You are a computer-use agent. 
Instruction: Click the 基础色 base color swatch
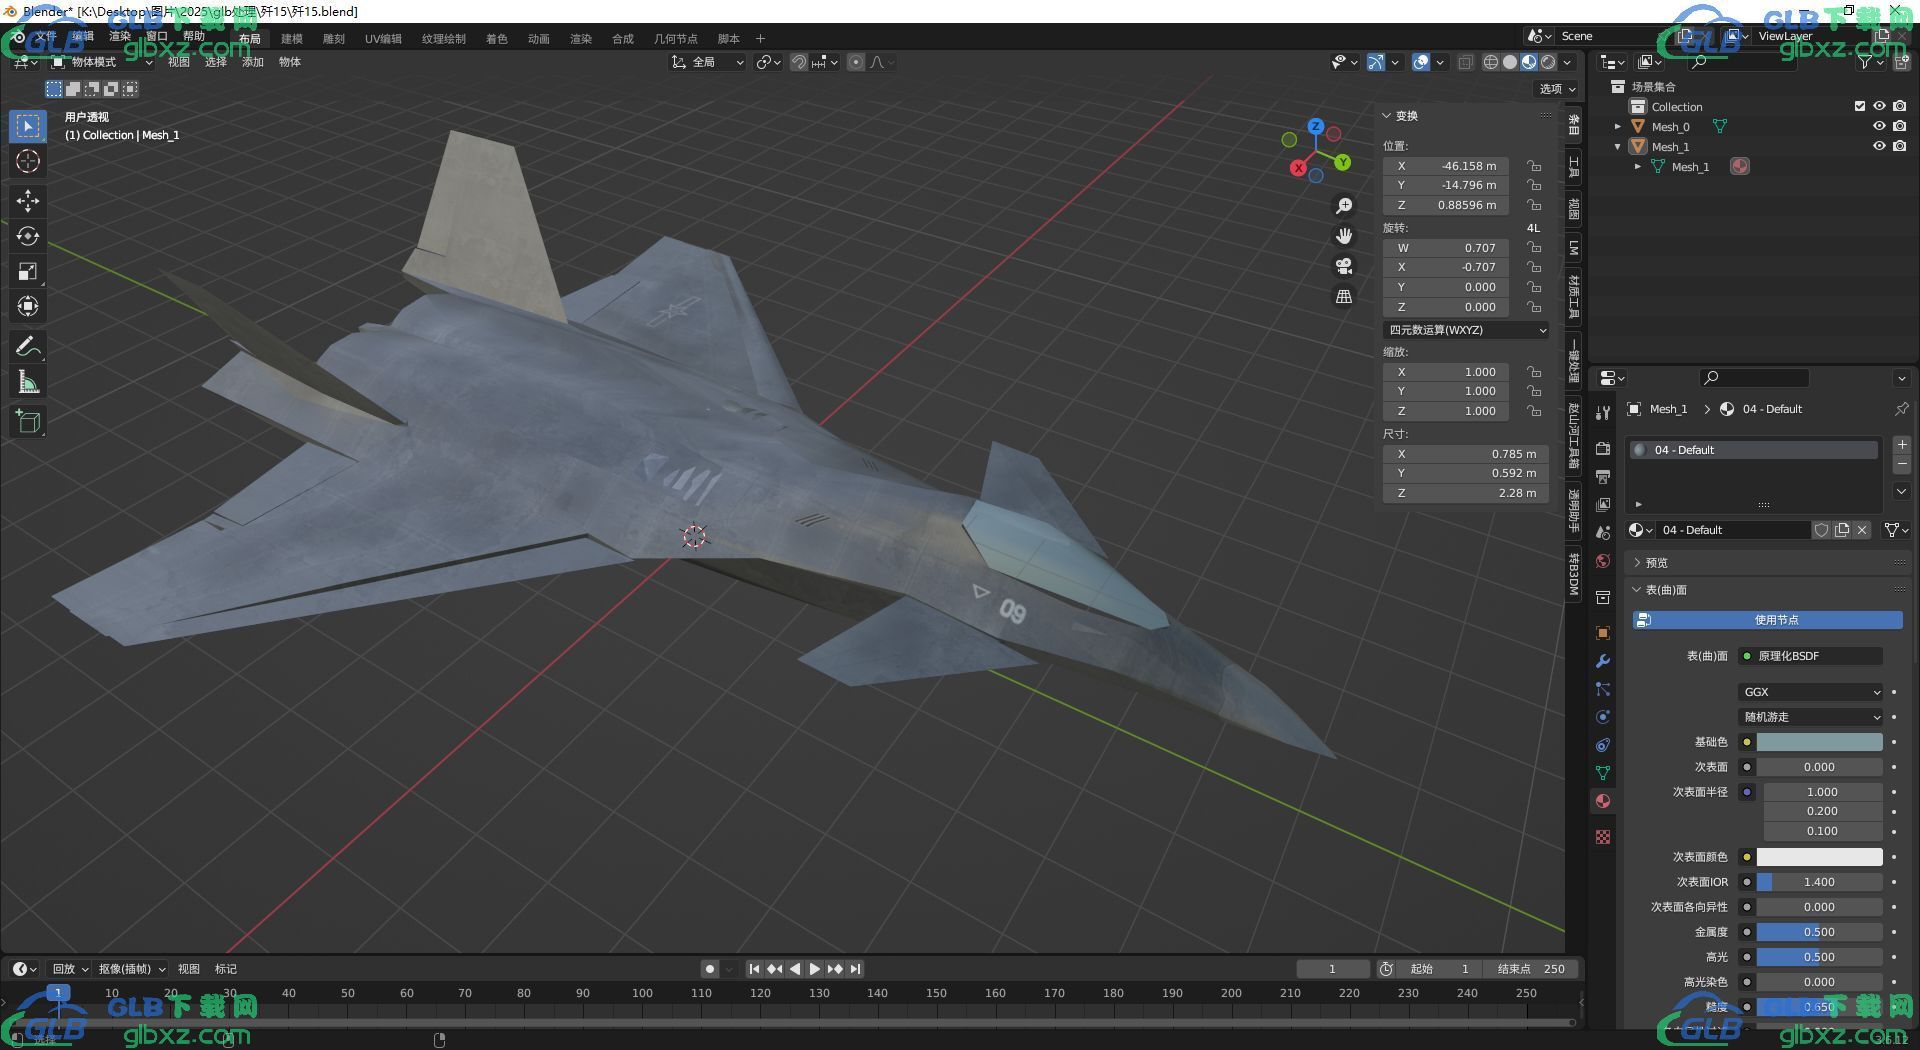tap(1819, 742)
